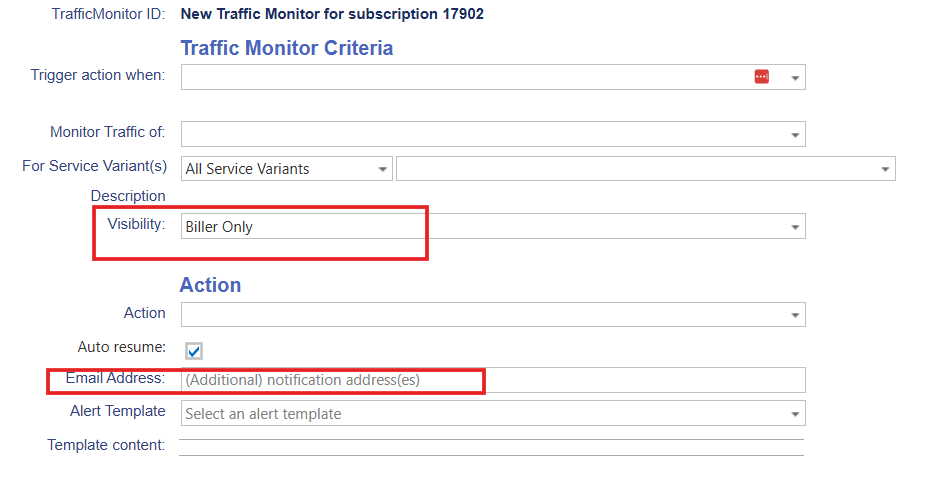Open the Monitor Traffic of dropdown arrow
Image resolution: width=927 pixels, height=496 pixels.
(x=795, y=135)
